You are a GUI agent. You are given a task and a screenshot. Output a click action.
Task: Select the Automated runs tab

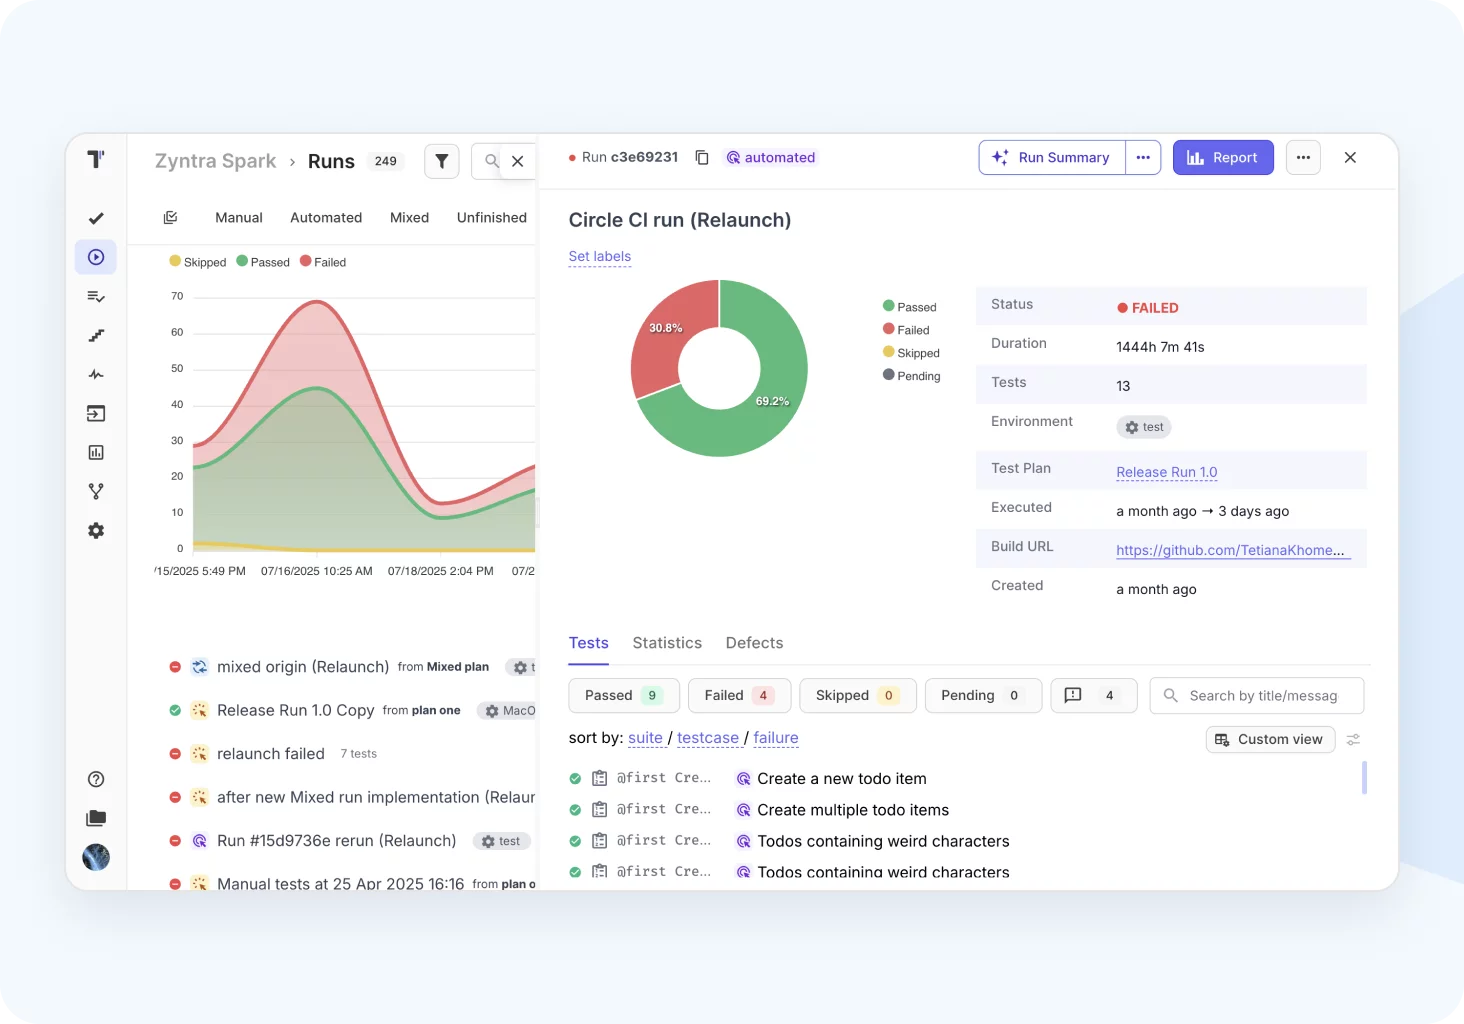pos(326,218)
